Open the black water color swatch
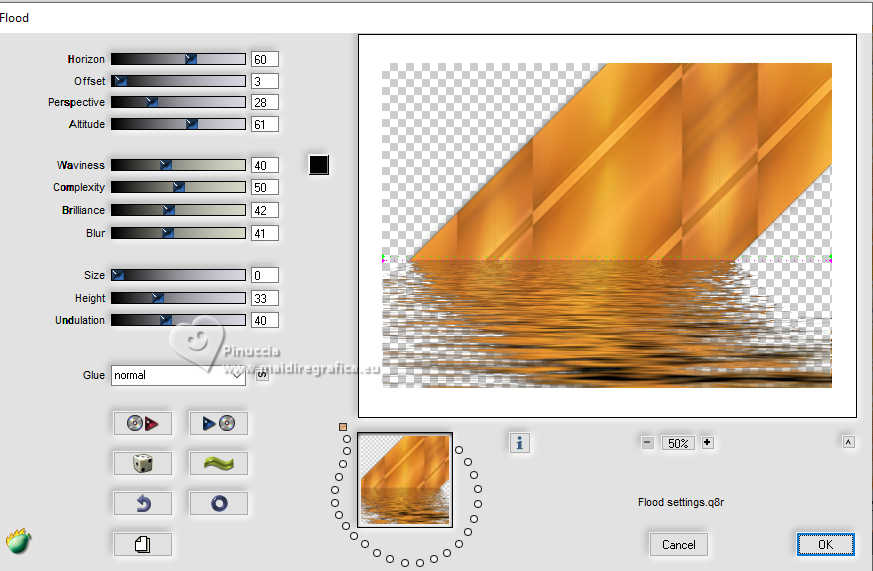The image size is (873, 571). (319, 165)
